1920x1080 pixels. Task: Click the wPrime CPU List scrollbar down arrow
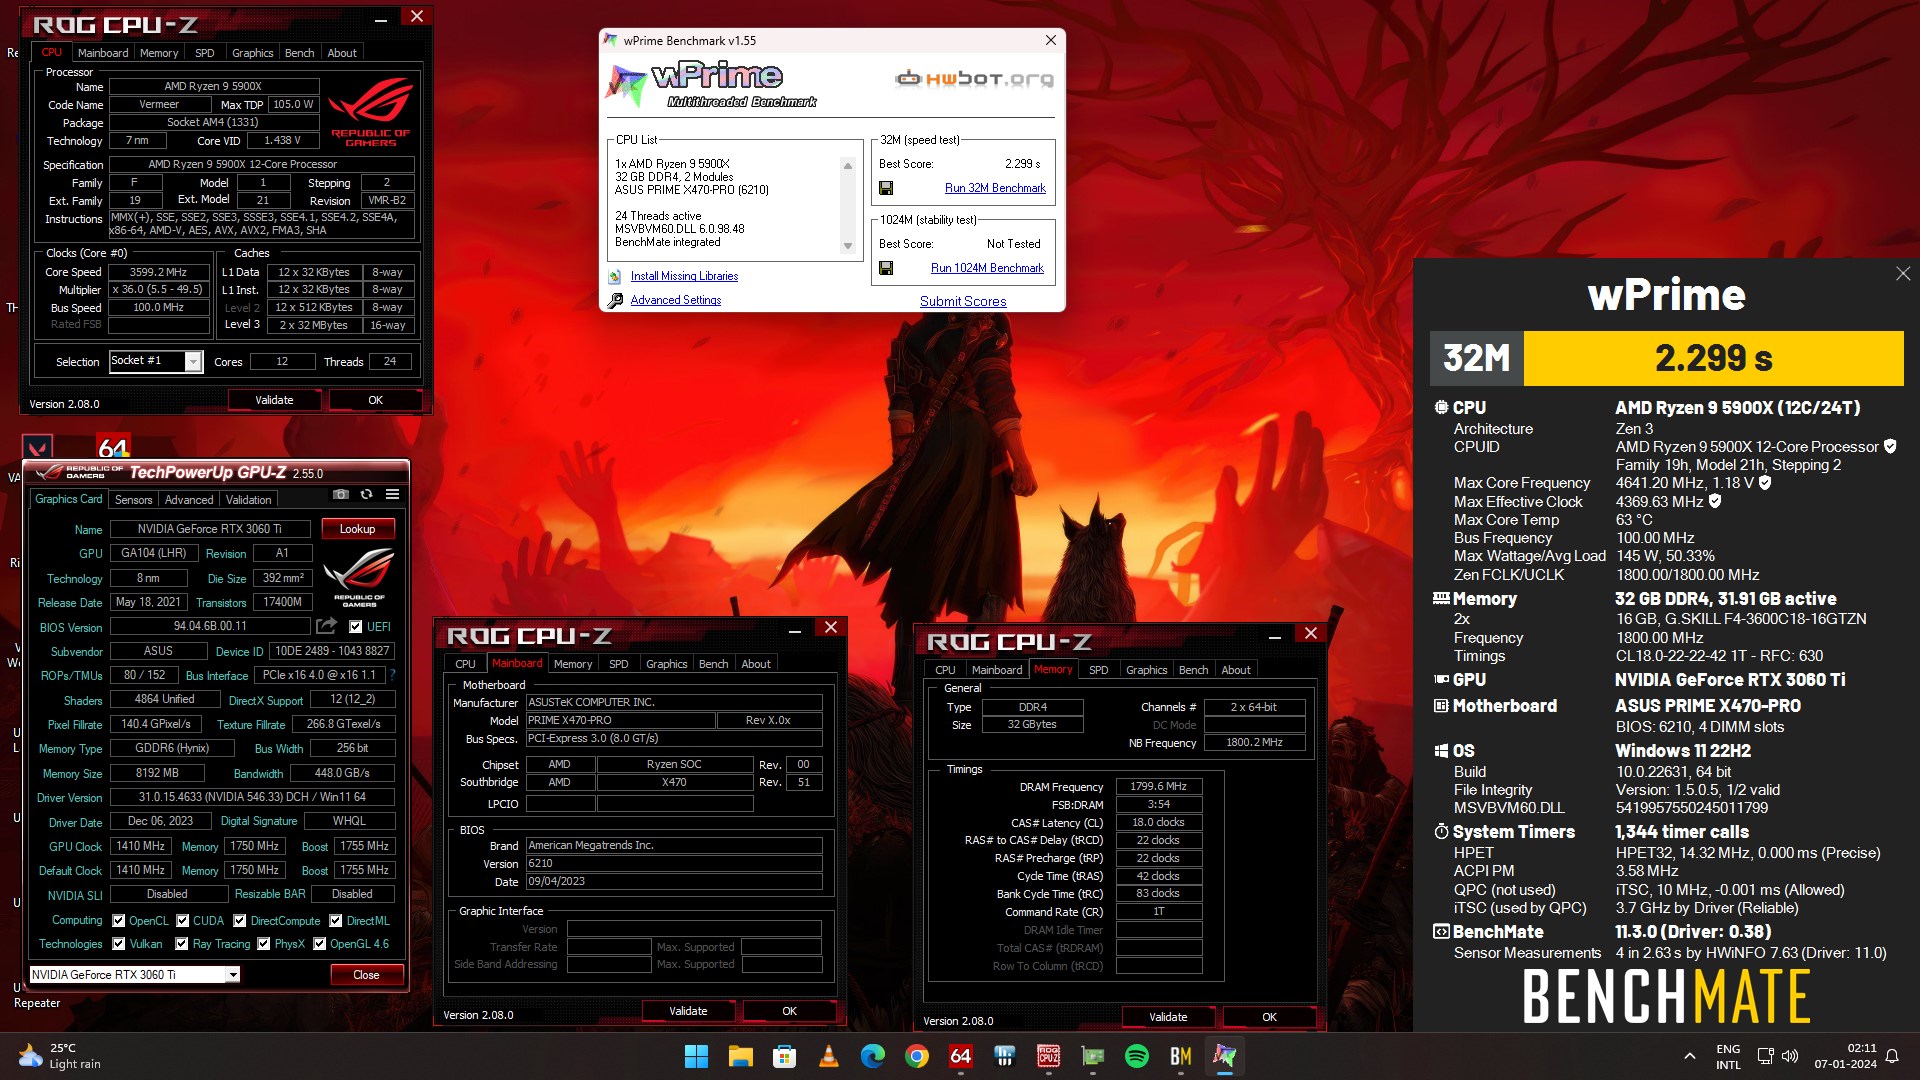848,246
